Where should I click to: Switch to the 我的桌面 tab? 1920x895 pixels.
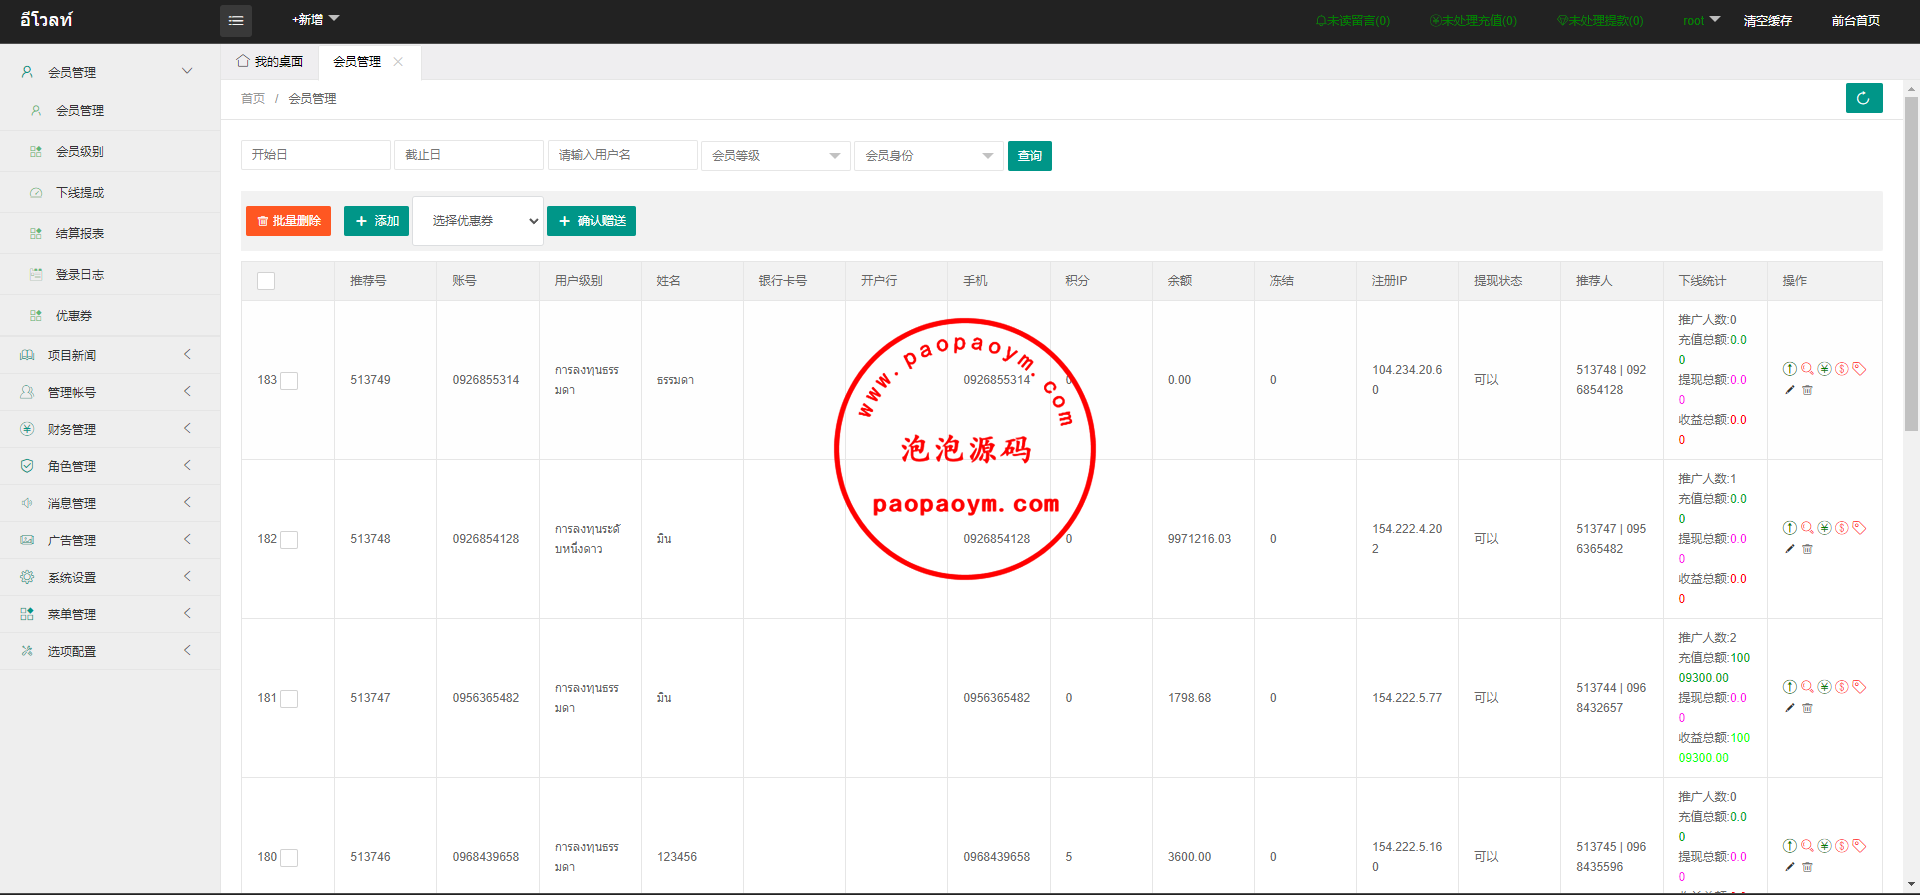point(270,62)
